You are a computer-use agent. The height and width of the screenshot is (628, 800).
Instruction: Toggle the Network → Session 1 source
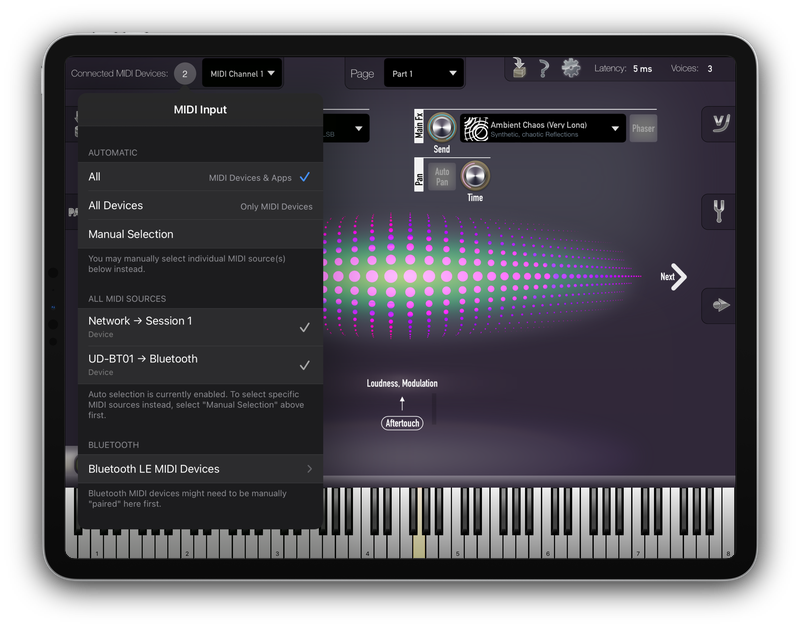[x=200, y=326]
